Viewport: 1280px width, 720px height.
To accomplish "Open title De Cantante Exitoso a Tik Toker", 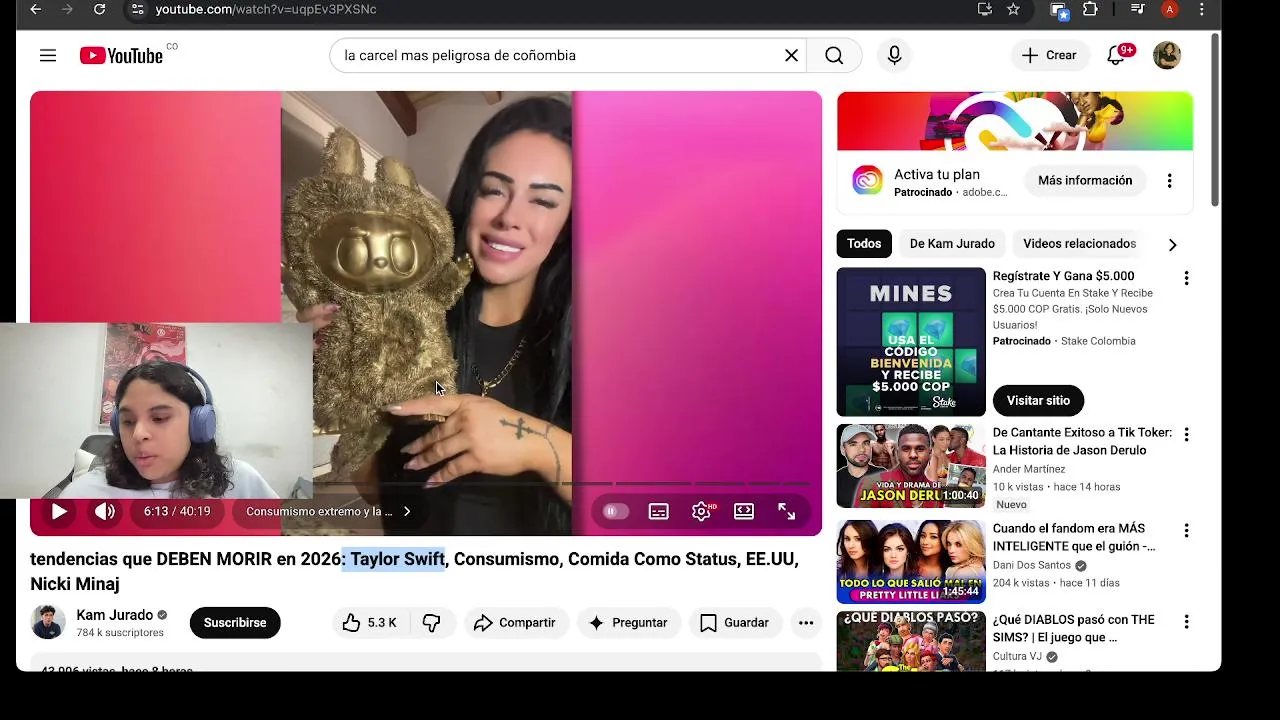I will pos(1082,442).
